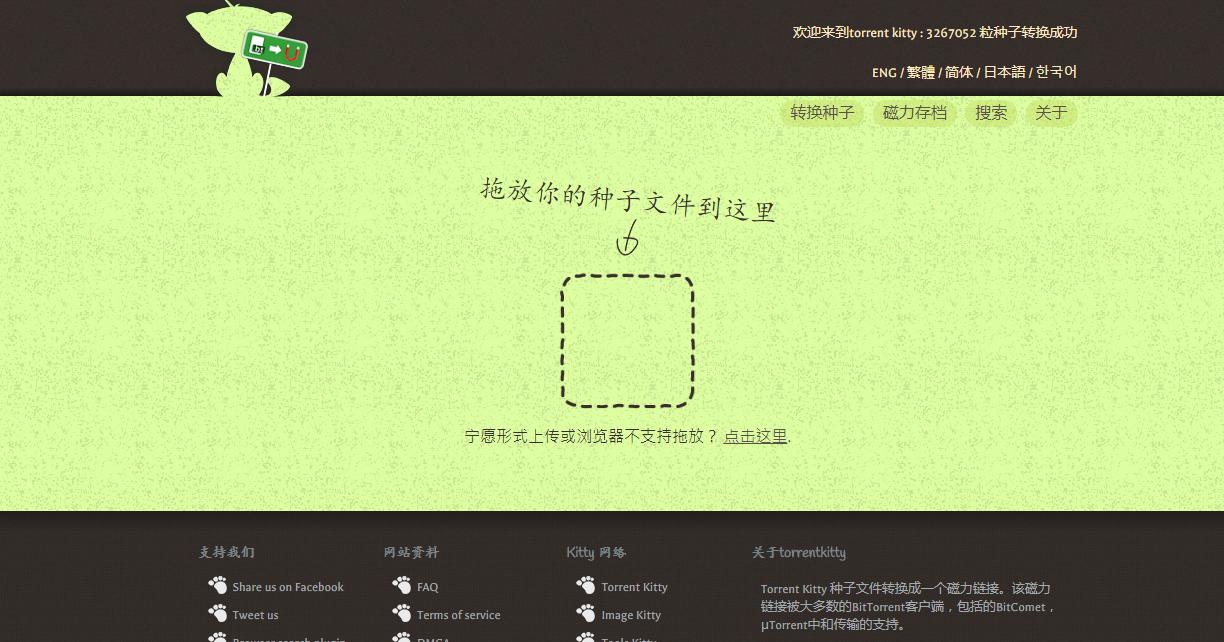Open the 转换种子 navigation tab
The image size is (1224, 642).
tap(821, 113)
